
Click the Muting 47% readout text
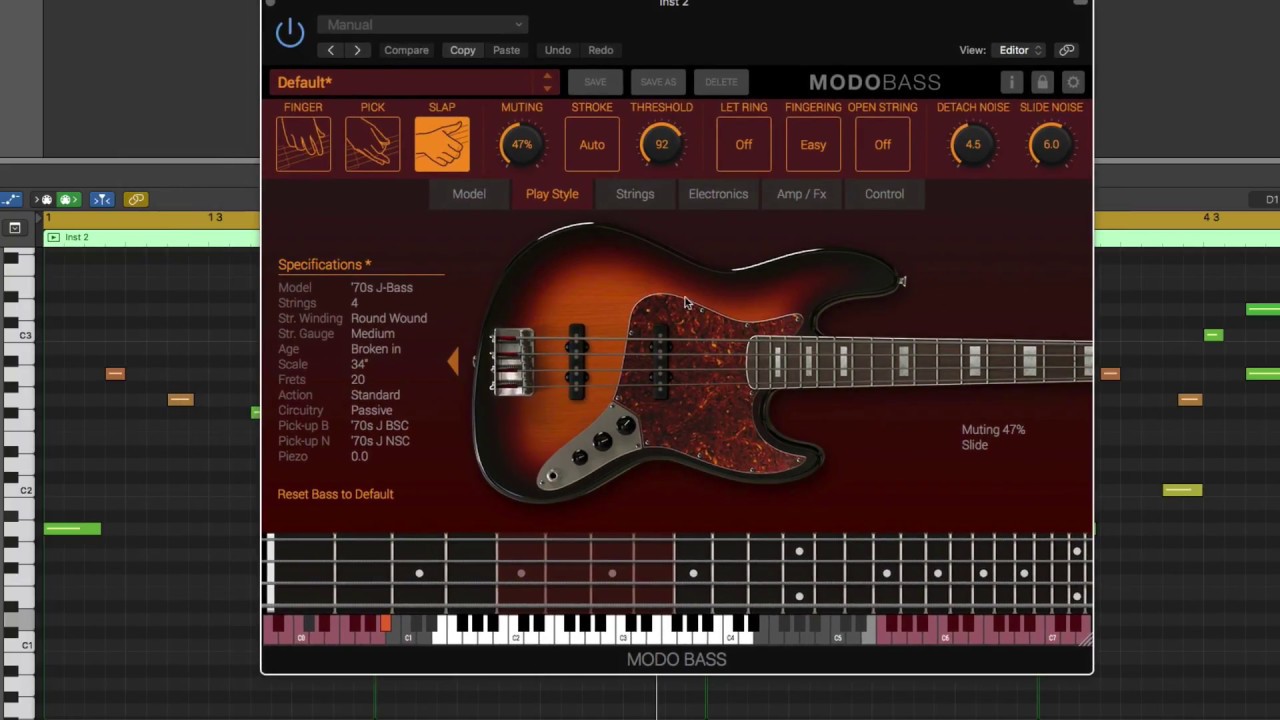point(993,430)
